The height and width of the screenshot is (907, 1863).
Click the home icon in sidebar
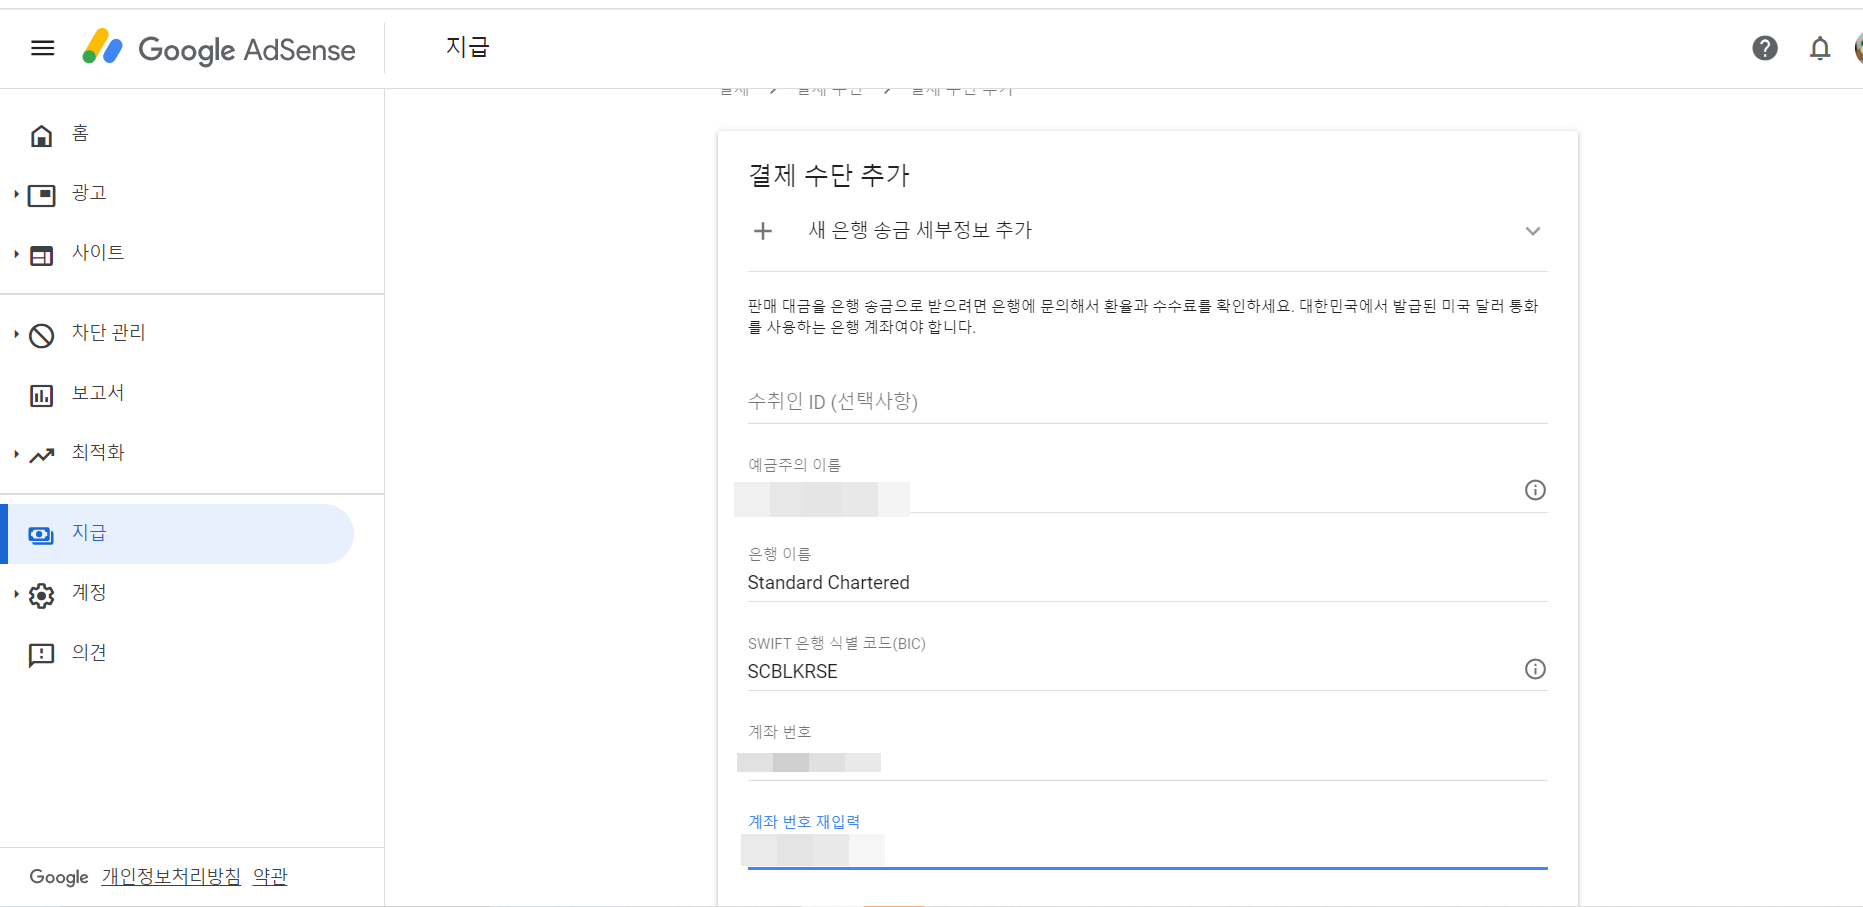pos(41,135)
